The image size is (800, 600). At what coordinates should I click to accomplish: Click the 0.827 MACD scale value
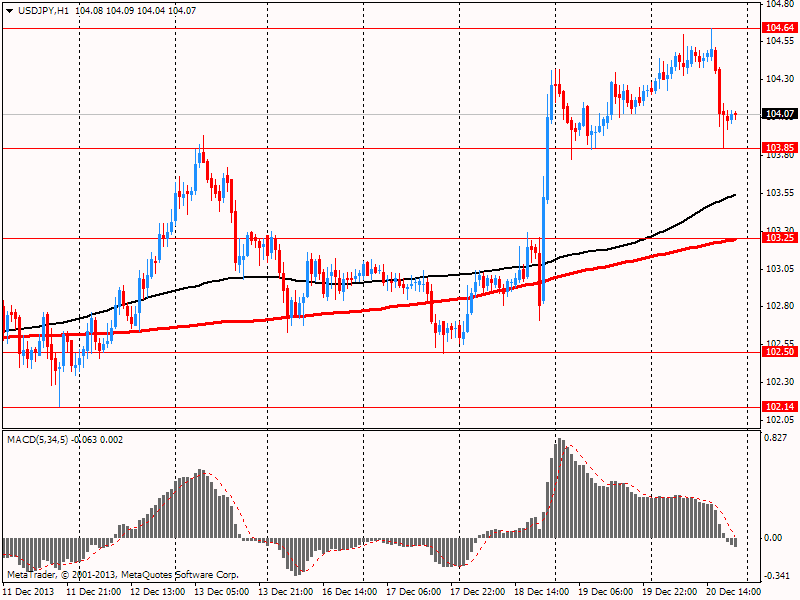(x=776, y=438)
